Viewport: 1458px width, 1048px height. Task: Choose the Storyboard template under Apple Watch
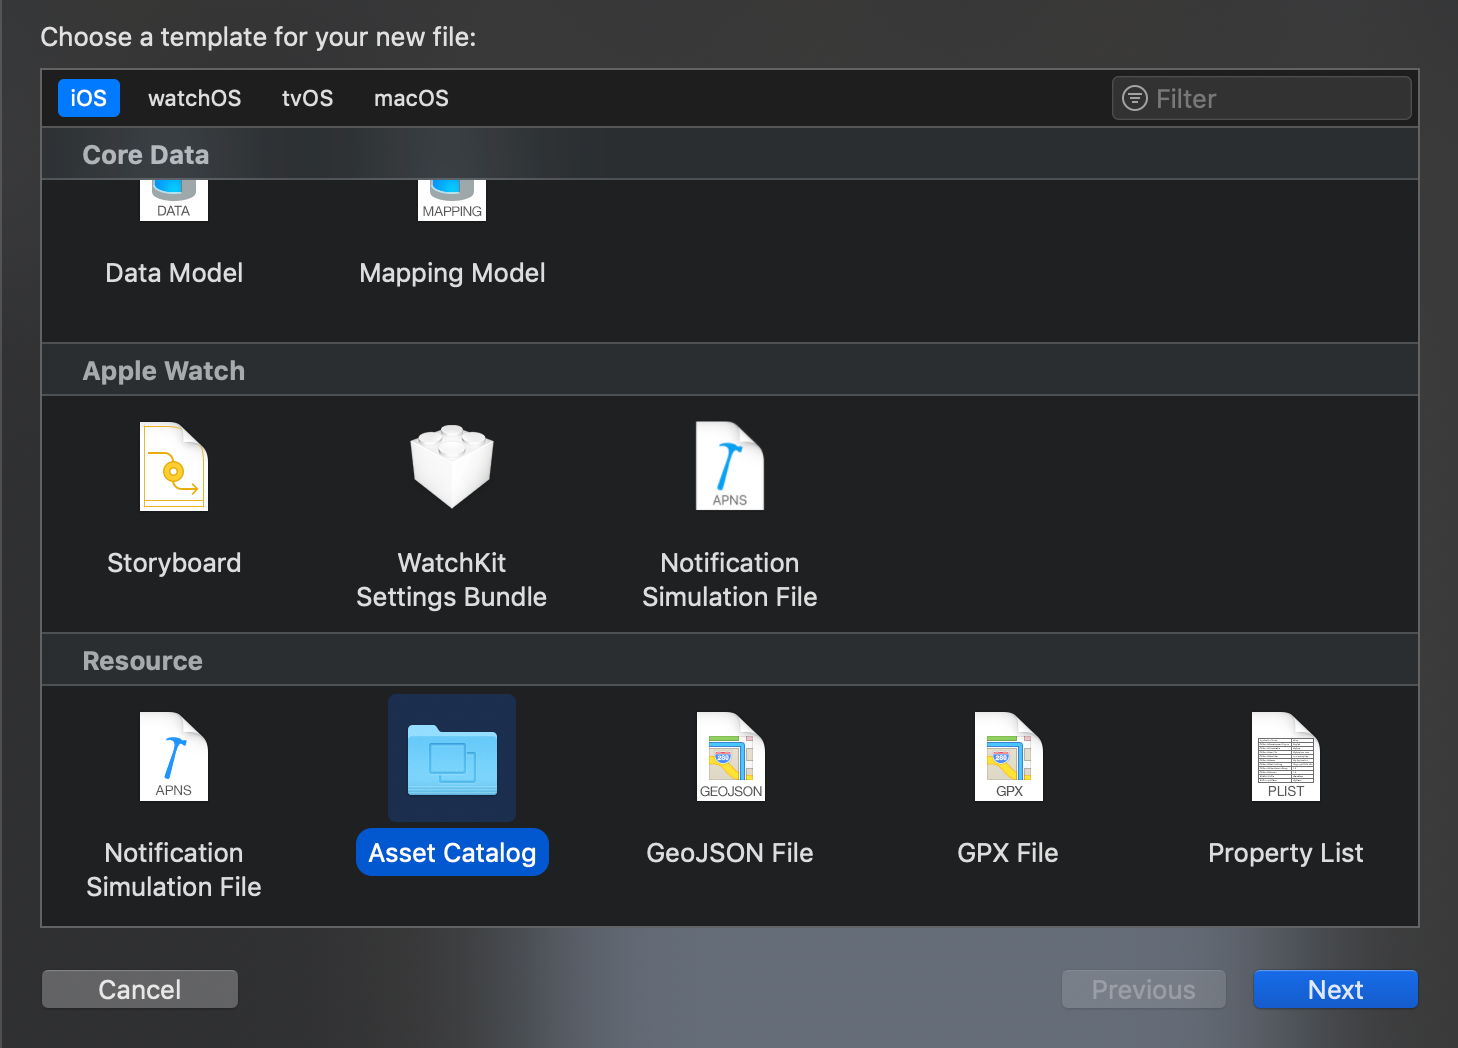pyautogui.click(x=173, y=466)
